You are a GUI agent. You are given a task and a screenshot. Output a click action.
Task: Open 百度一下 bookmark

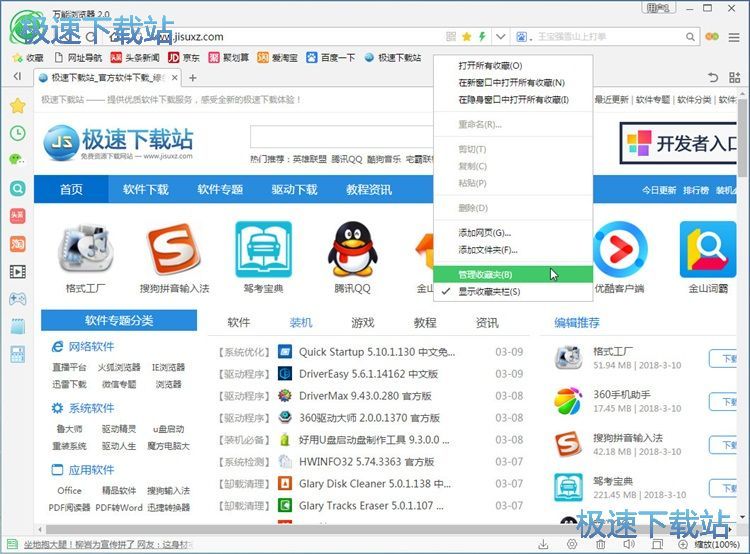tap(331, 57)
